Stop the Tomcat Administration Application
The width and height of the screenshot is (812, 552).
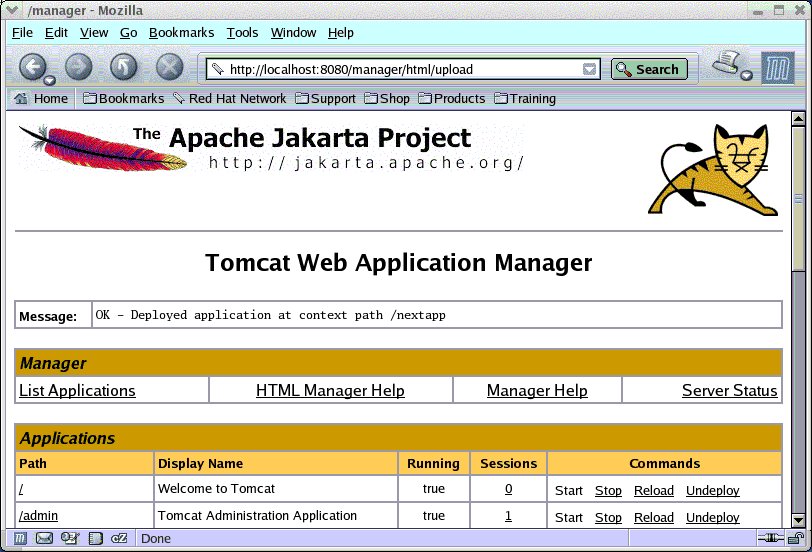click(608, 517)
